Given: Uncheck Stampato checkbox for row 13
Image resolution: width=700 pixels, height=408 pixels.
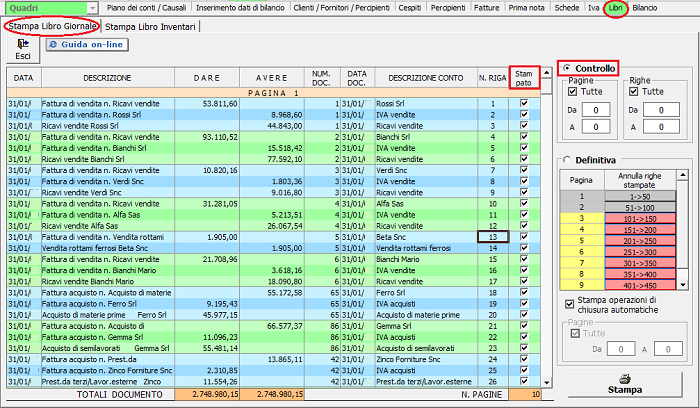Looking at the screenshot, I should (524, 236).
